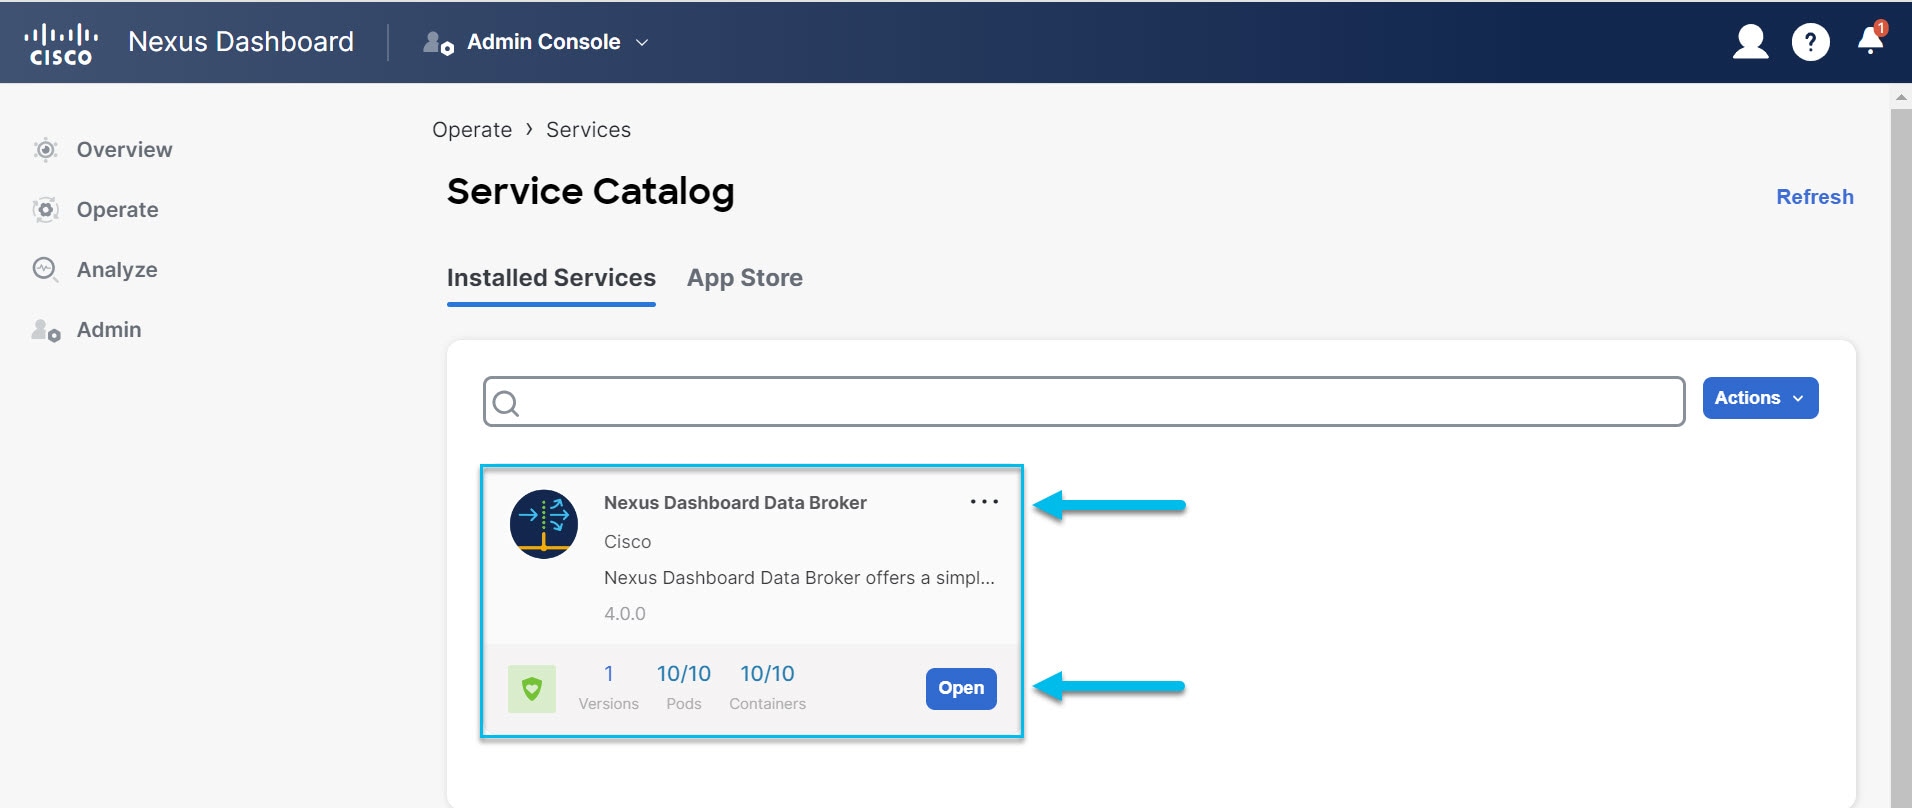The height and width of the screenshot is (808, 1912).
Task: Open the user profile icon
Action: pos(1750,42)
